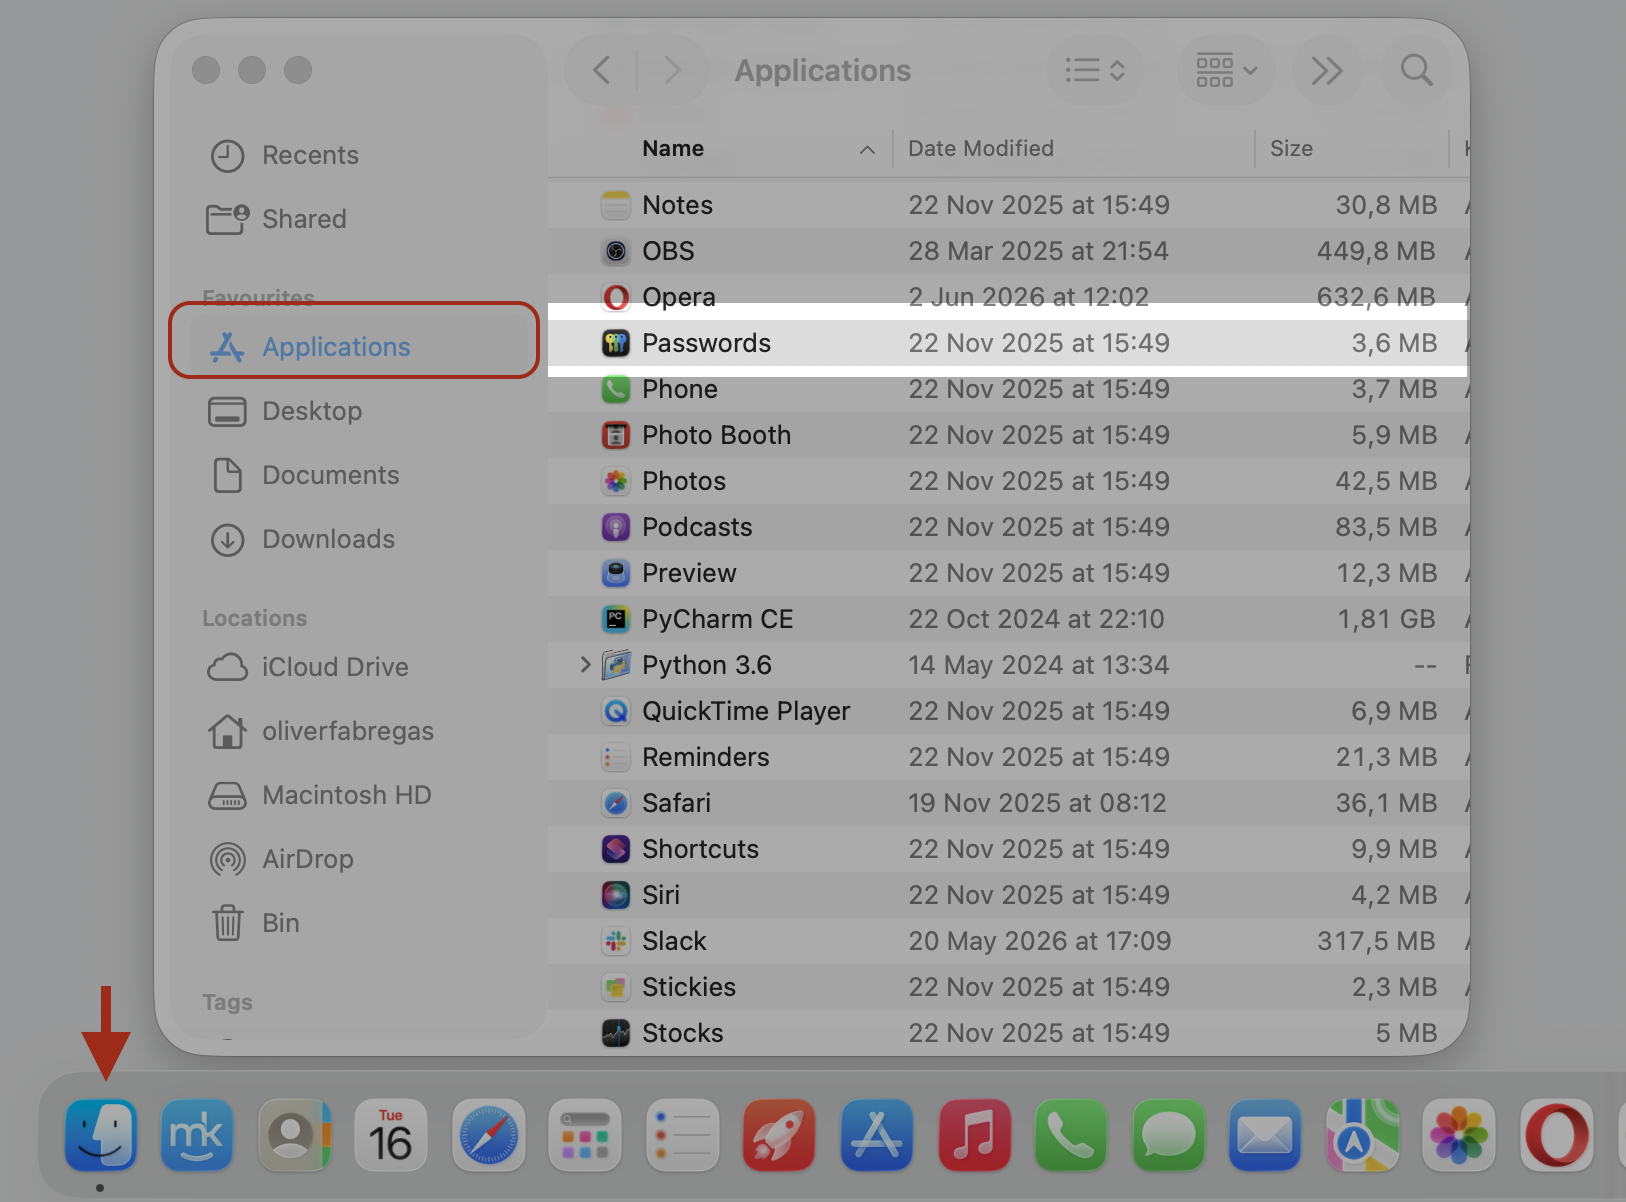Select the Phone app row
Screen dimensions: 1626x1202
coord(1008,389)
